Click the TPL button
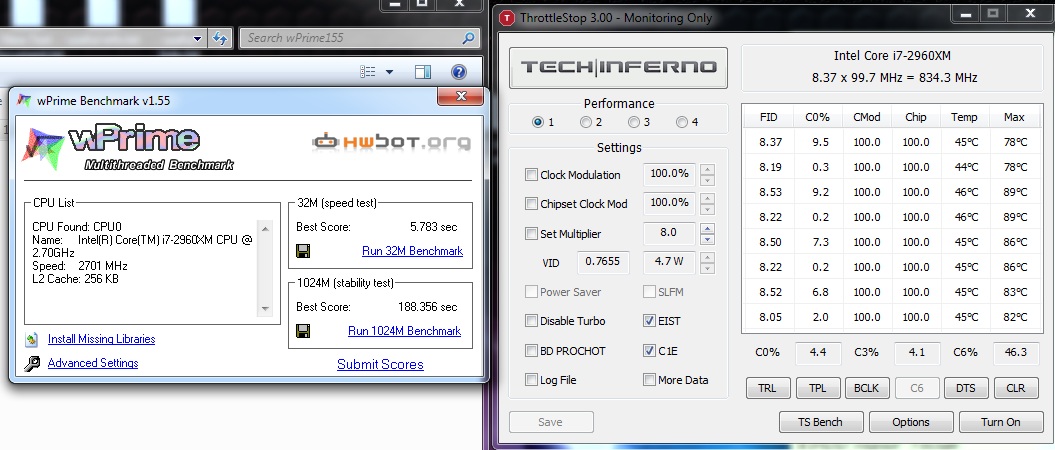1055x450 pixels. [817, 388]
